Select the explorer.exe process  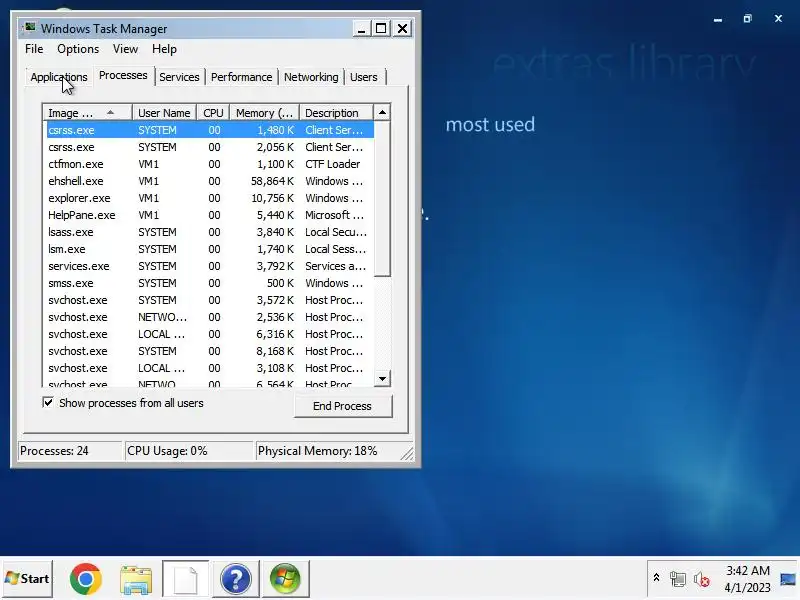tap(210, 198)
